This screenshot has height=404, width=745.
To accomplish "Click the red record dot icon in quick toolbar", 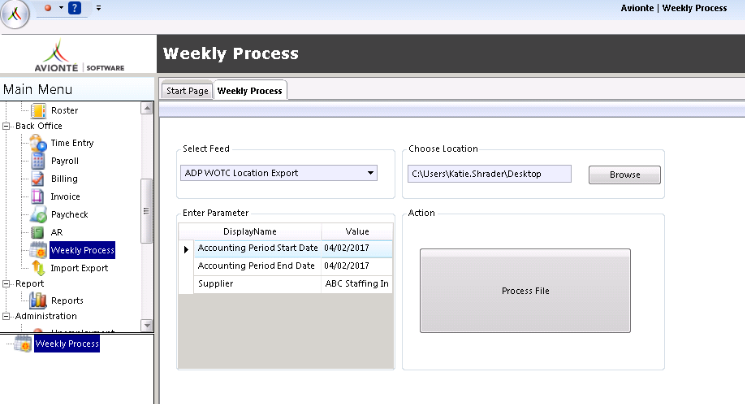I will [48, 8].
